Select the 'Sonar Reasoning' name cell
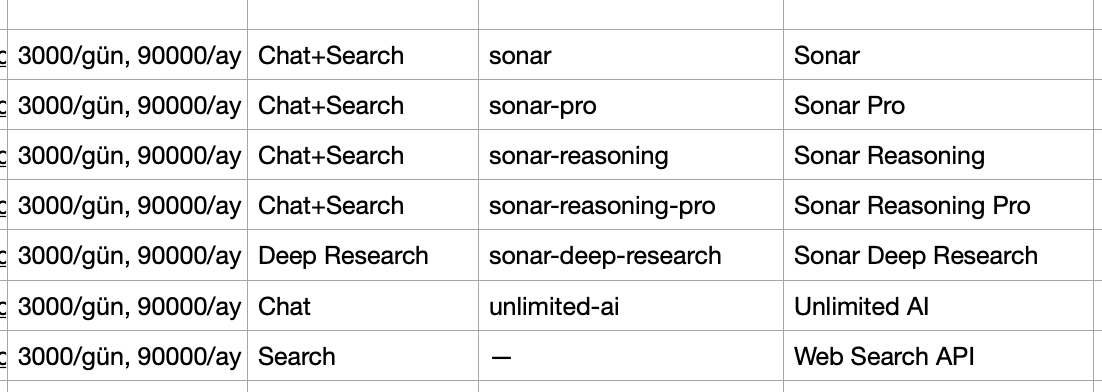Viewport: 1102px width, 392px height. (x=938, y=155)
